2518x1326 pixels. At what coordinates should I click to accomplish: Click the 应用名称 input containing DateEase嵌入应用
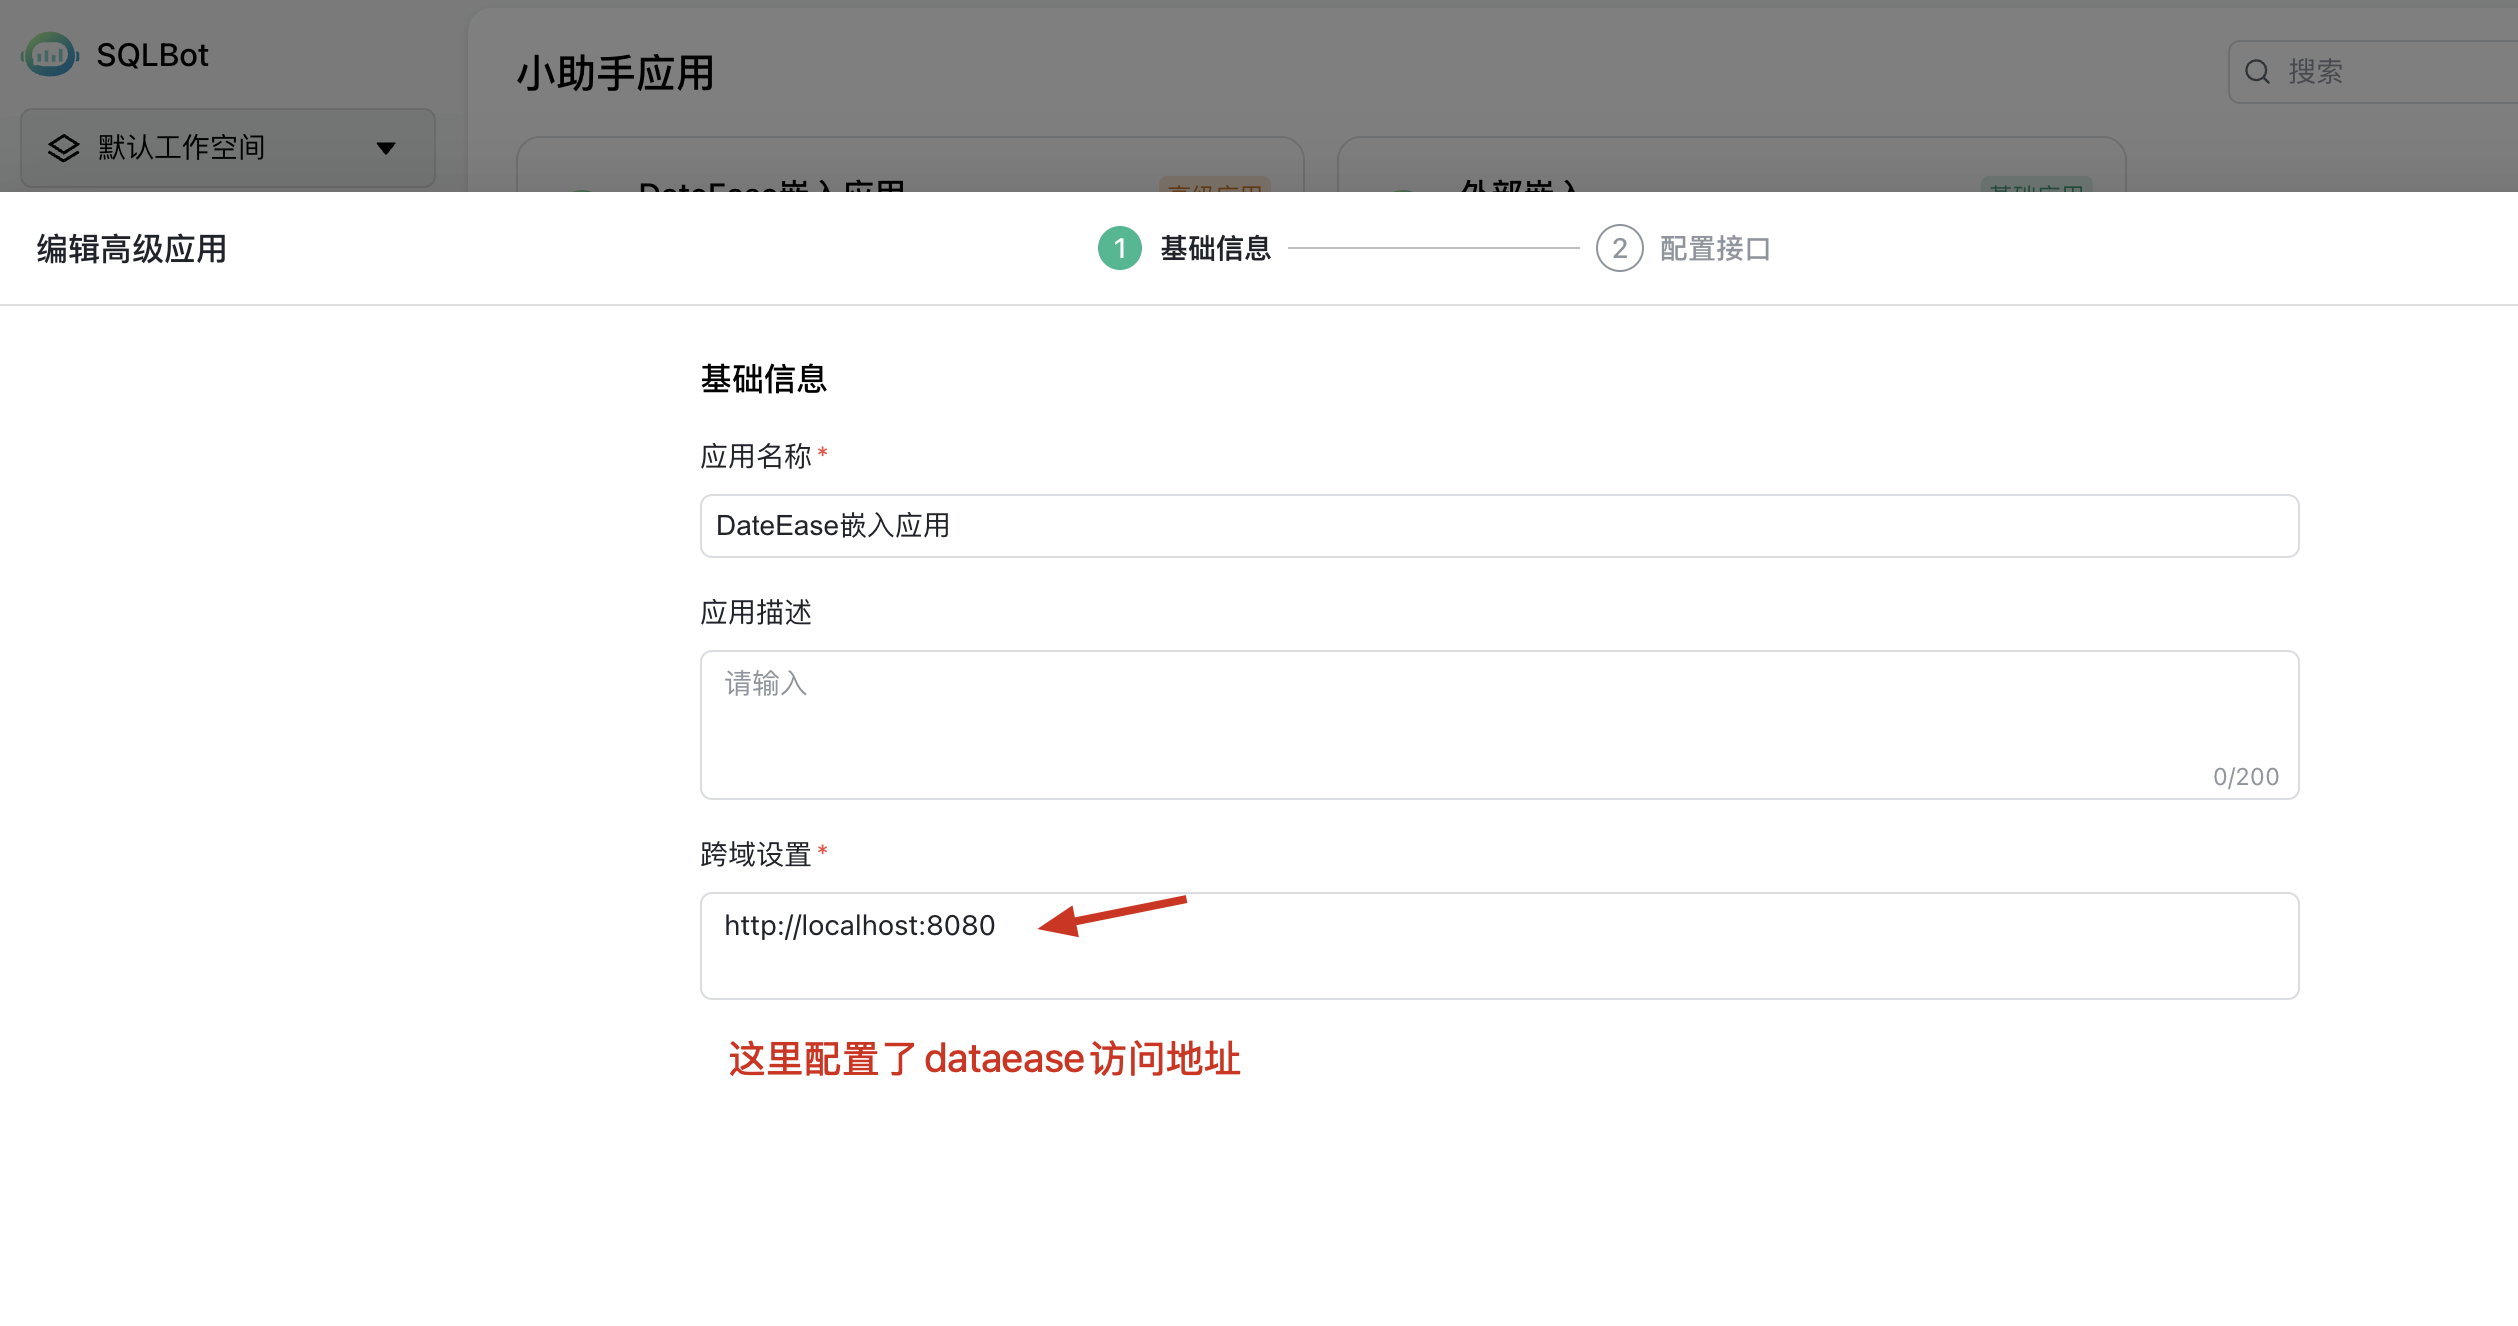point(1498,526)
